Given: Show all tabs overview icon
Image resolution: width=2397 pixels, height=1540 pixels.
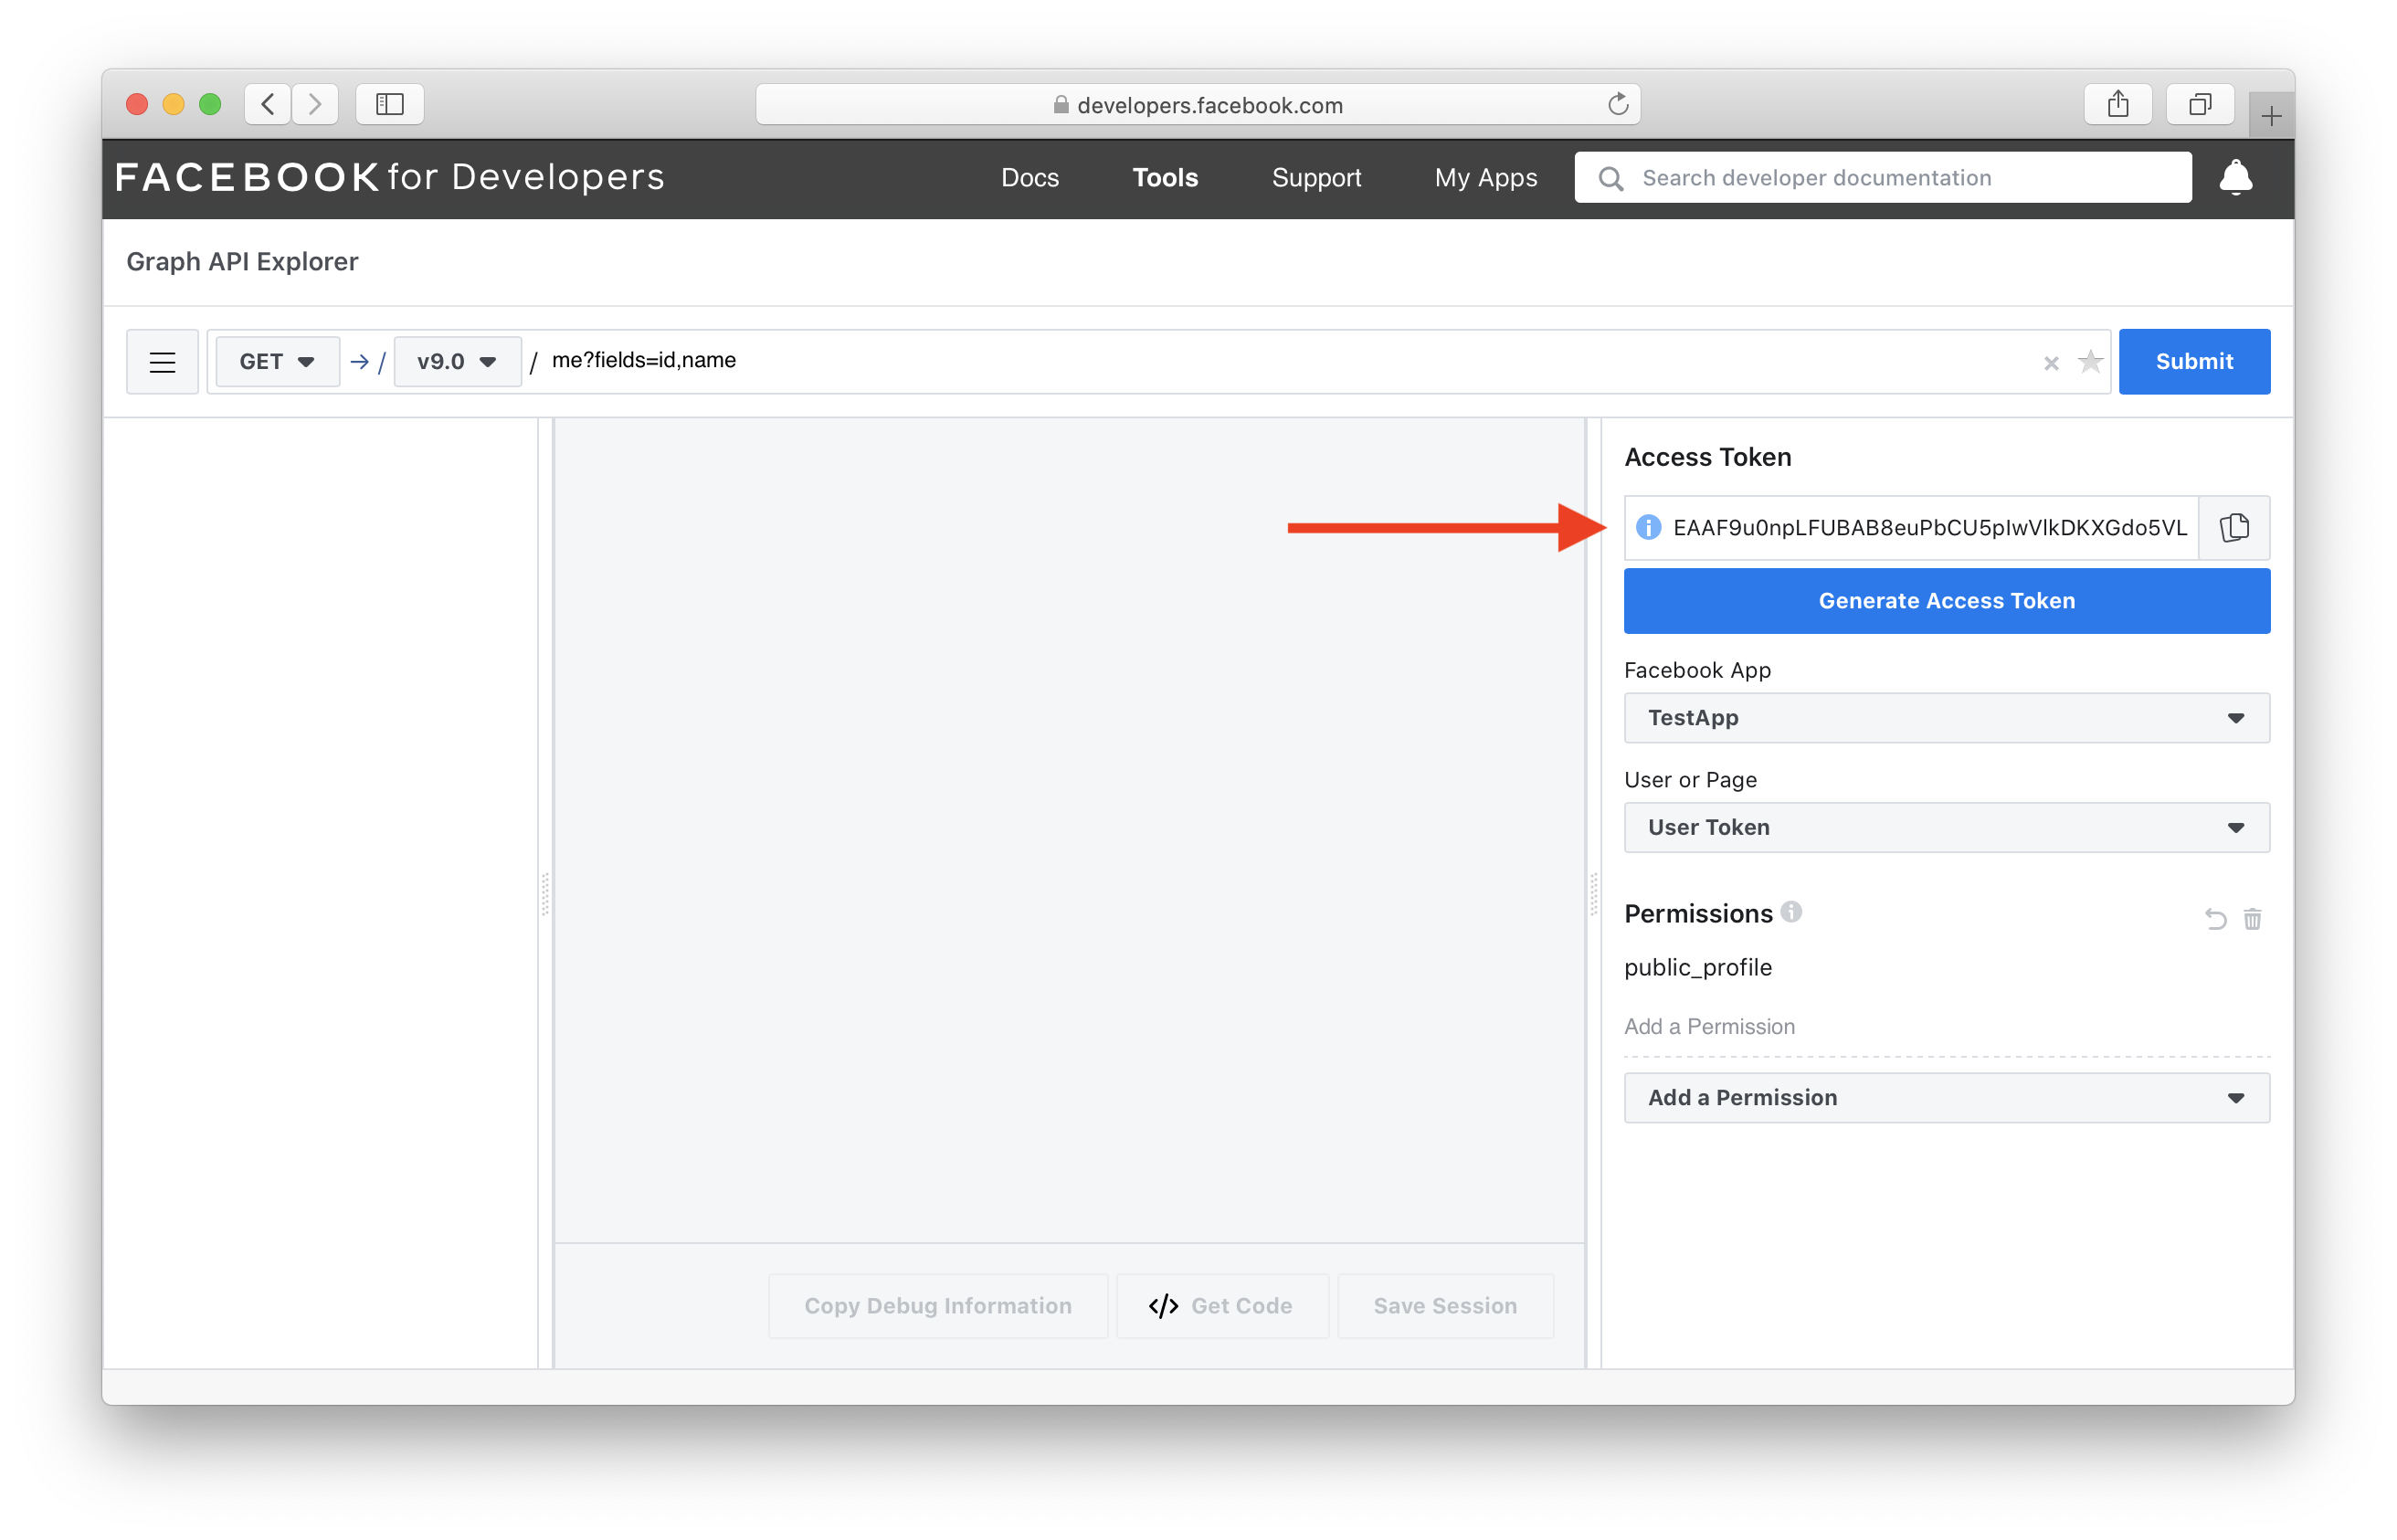Looking at the screenshot, I should click(x=2199, y=104).
